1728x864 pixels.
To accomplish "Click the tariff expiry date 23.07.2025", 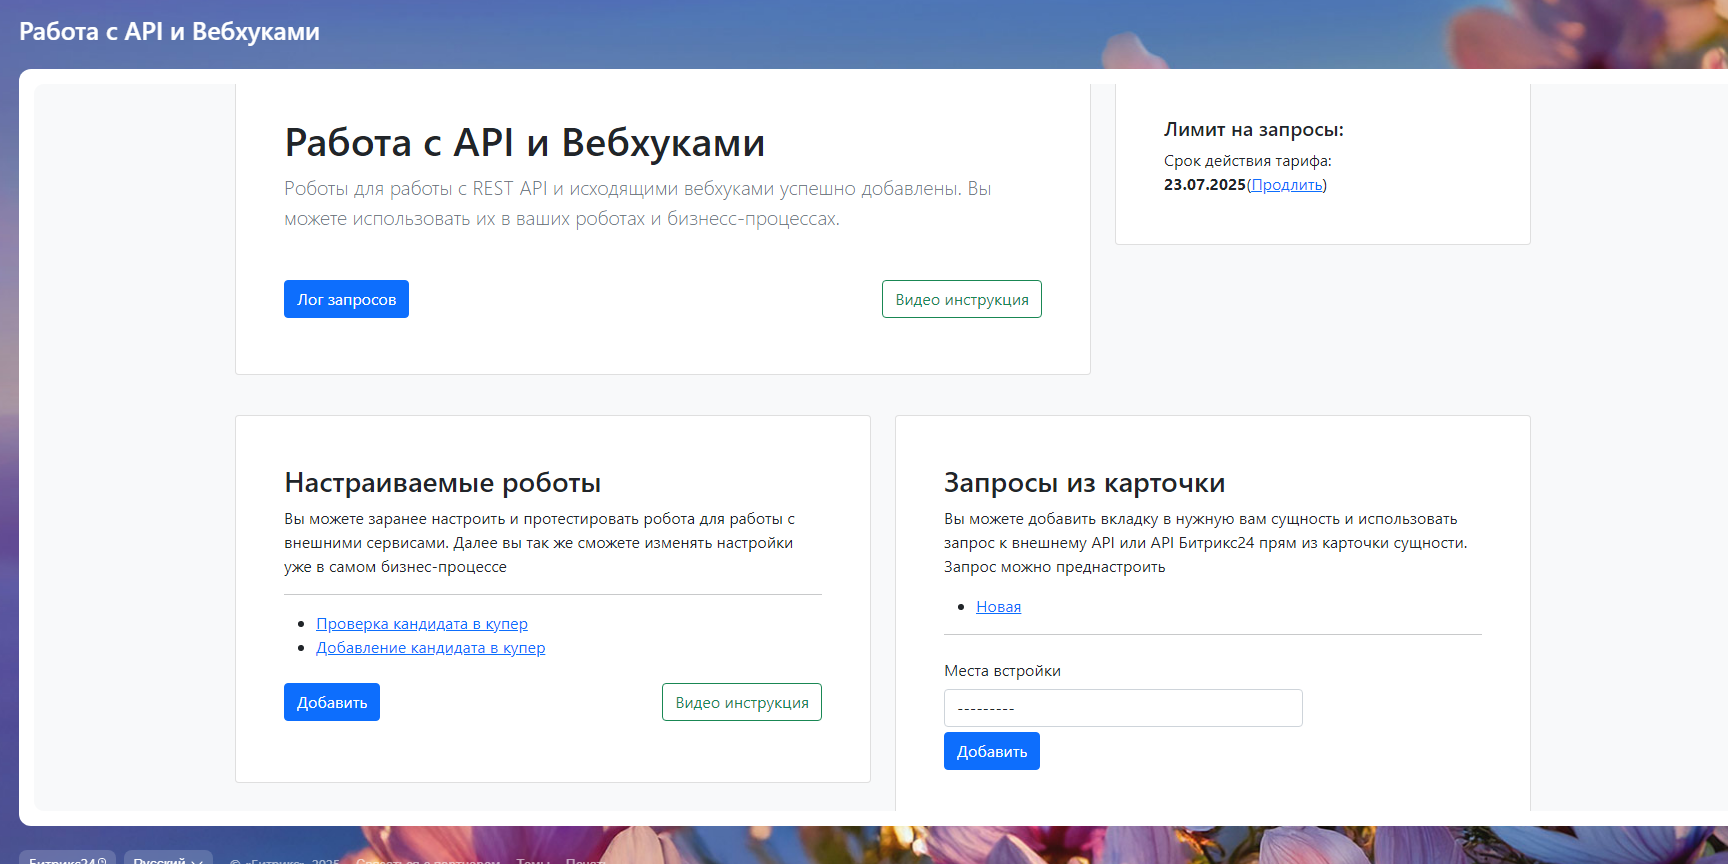I will tap(1204, 185).
